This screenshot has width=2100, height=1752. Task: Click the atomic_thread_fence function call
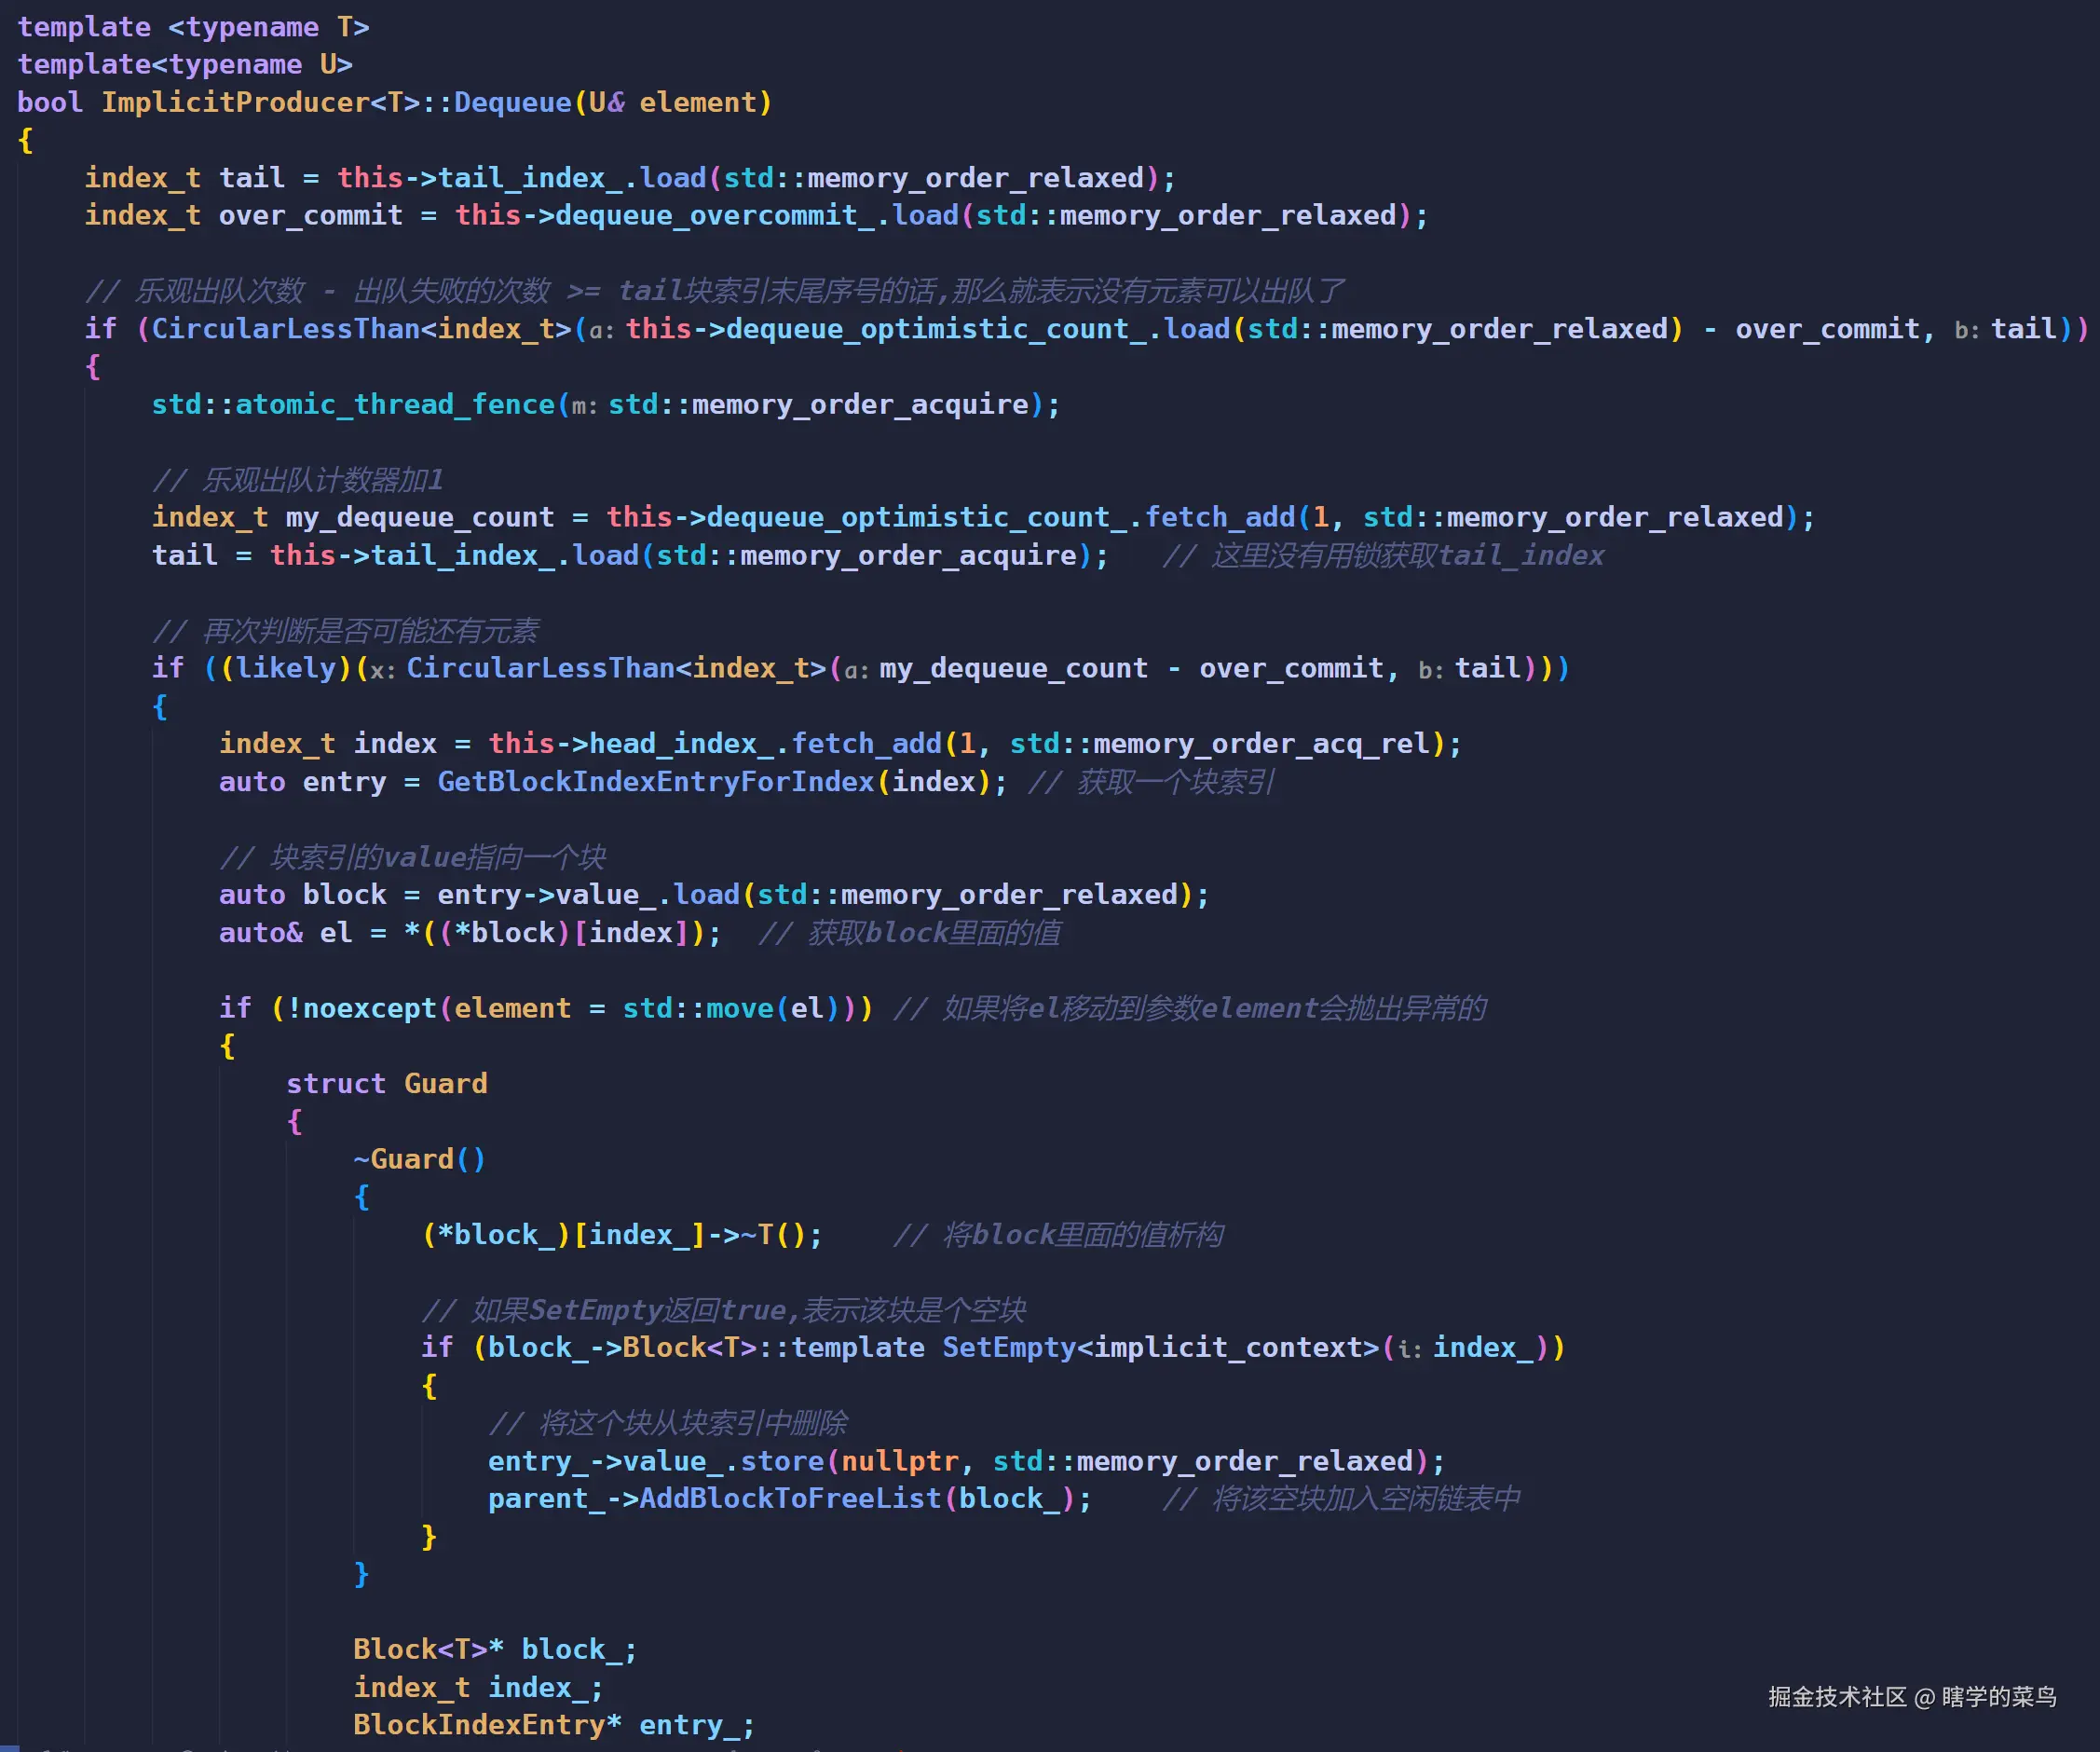pyautogui.click(x=394, y=405)
